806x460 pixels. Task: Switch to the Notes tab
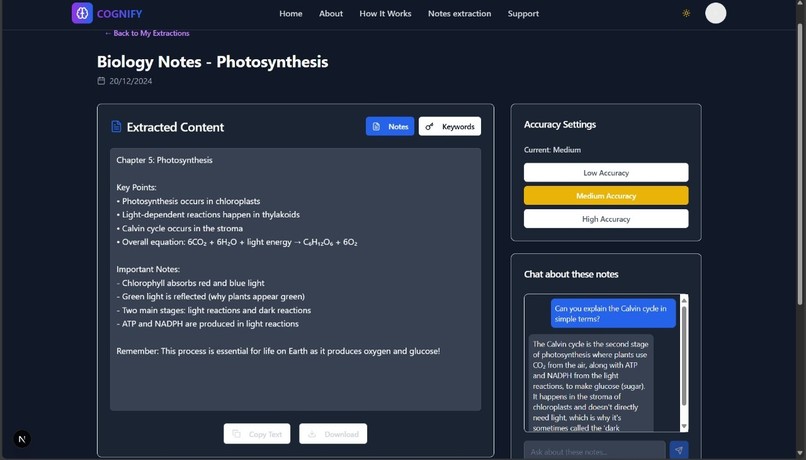click(x=390, y=126)
